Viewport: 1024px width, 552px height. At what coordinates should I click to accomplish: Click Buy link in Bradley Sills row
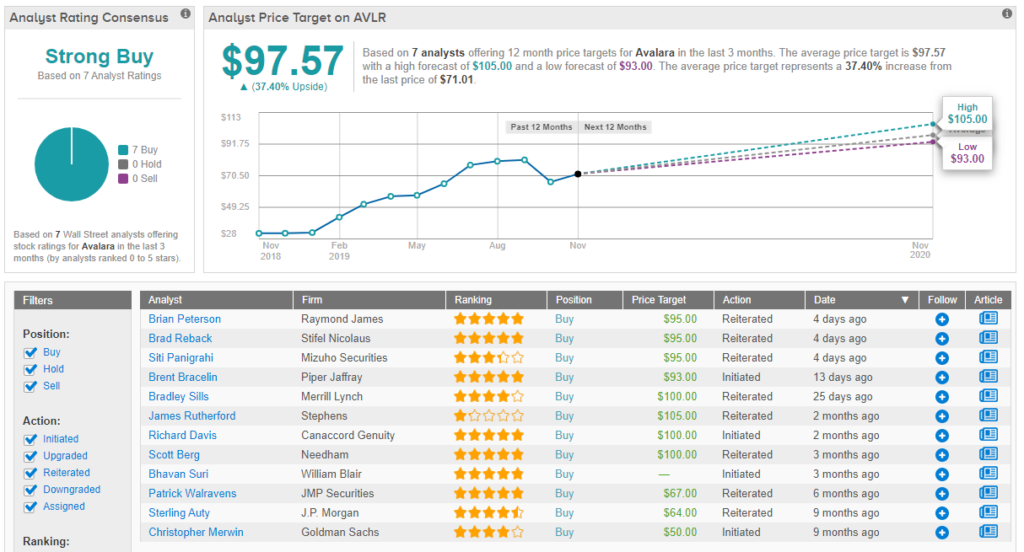click(x=564, y=397)
